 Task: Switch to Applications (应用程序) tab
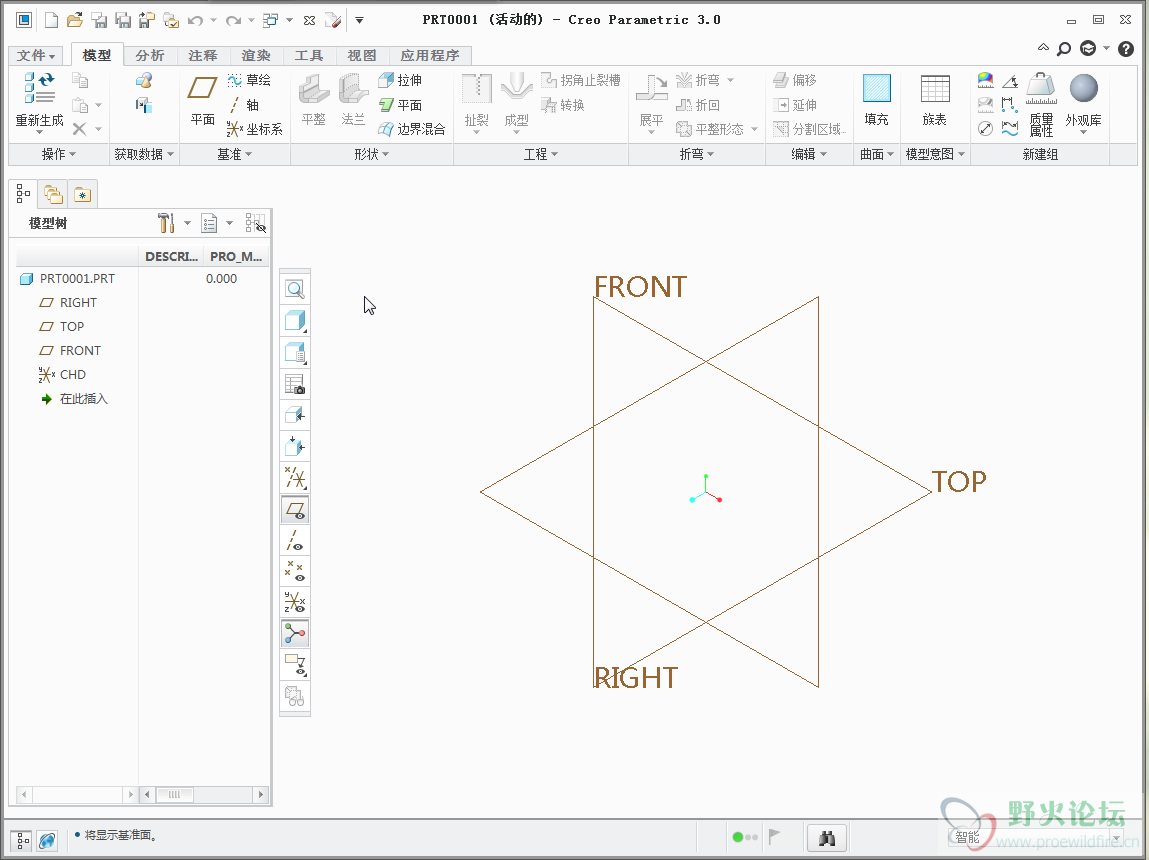430,56
